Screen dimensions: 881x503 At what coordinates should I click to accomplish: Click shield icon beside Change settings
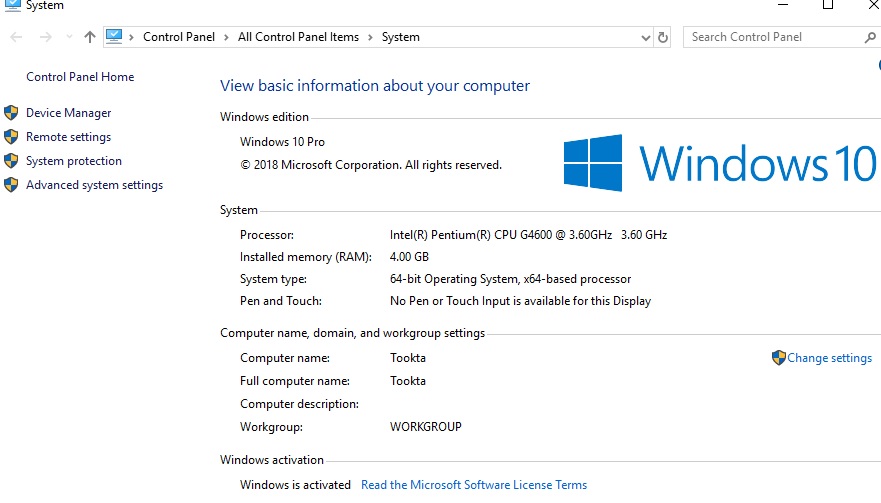point(779,357)
